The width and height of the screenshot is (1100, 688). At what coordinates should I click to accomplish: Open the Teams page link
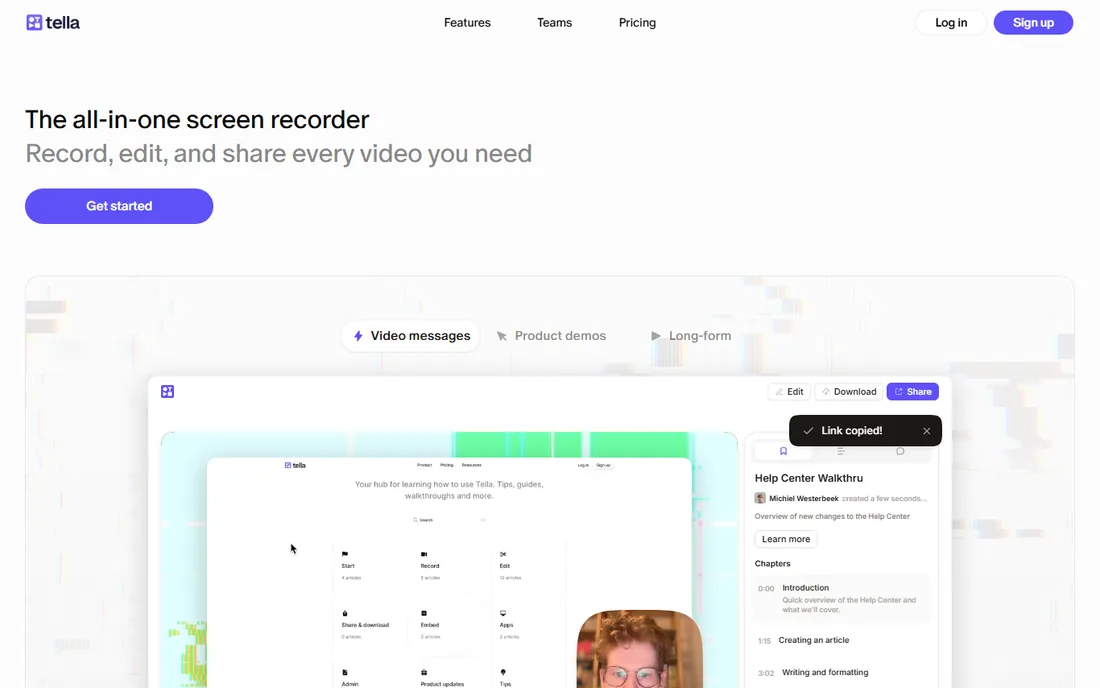[554, 22]
